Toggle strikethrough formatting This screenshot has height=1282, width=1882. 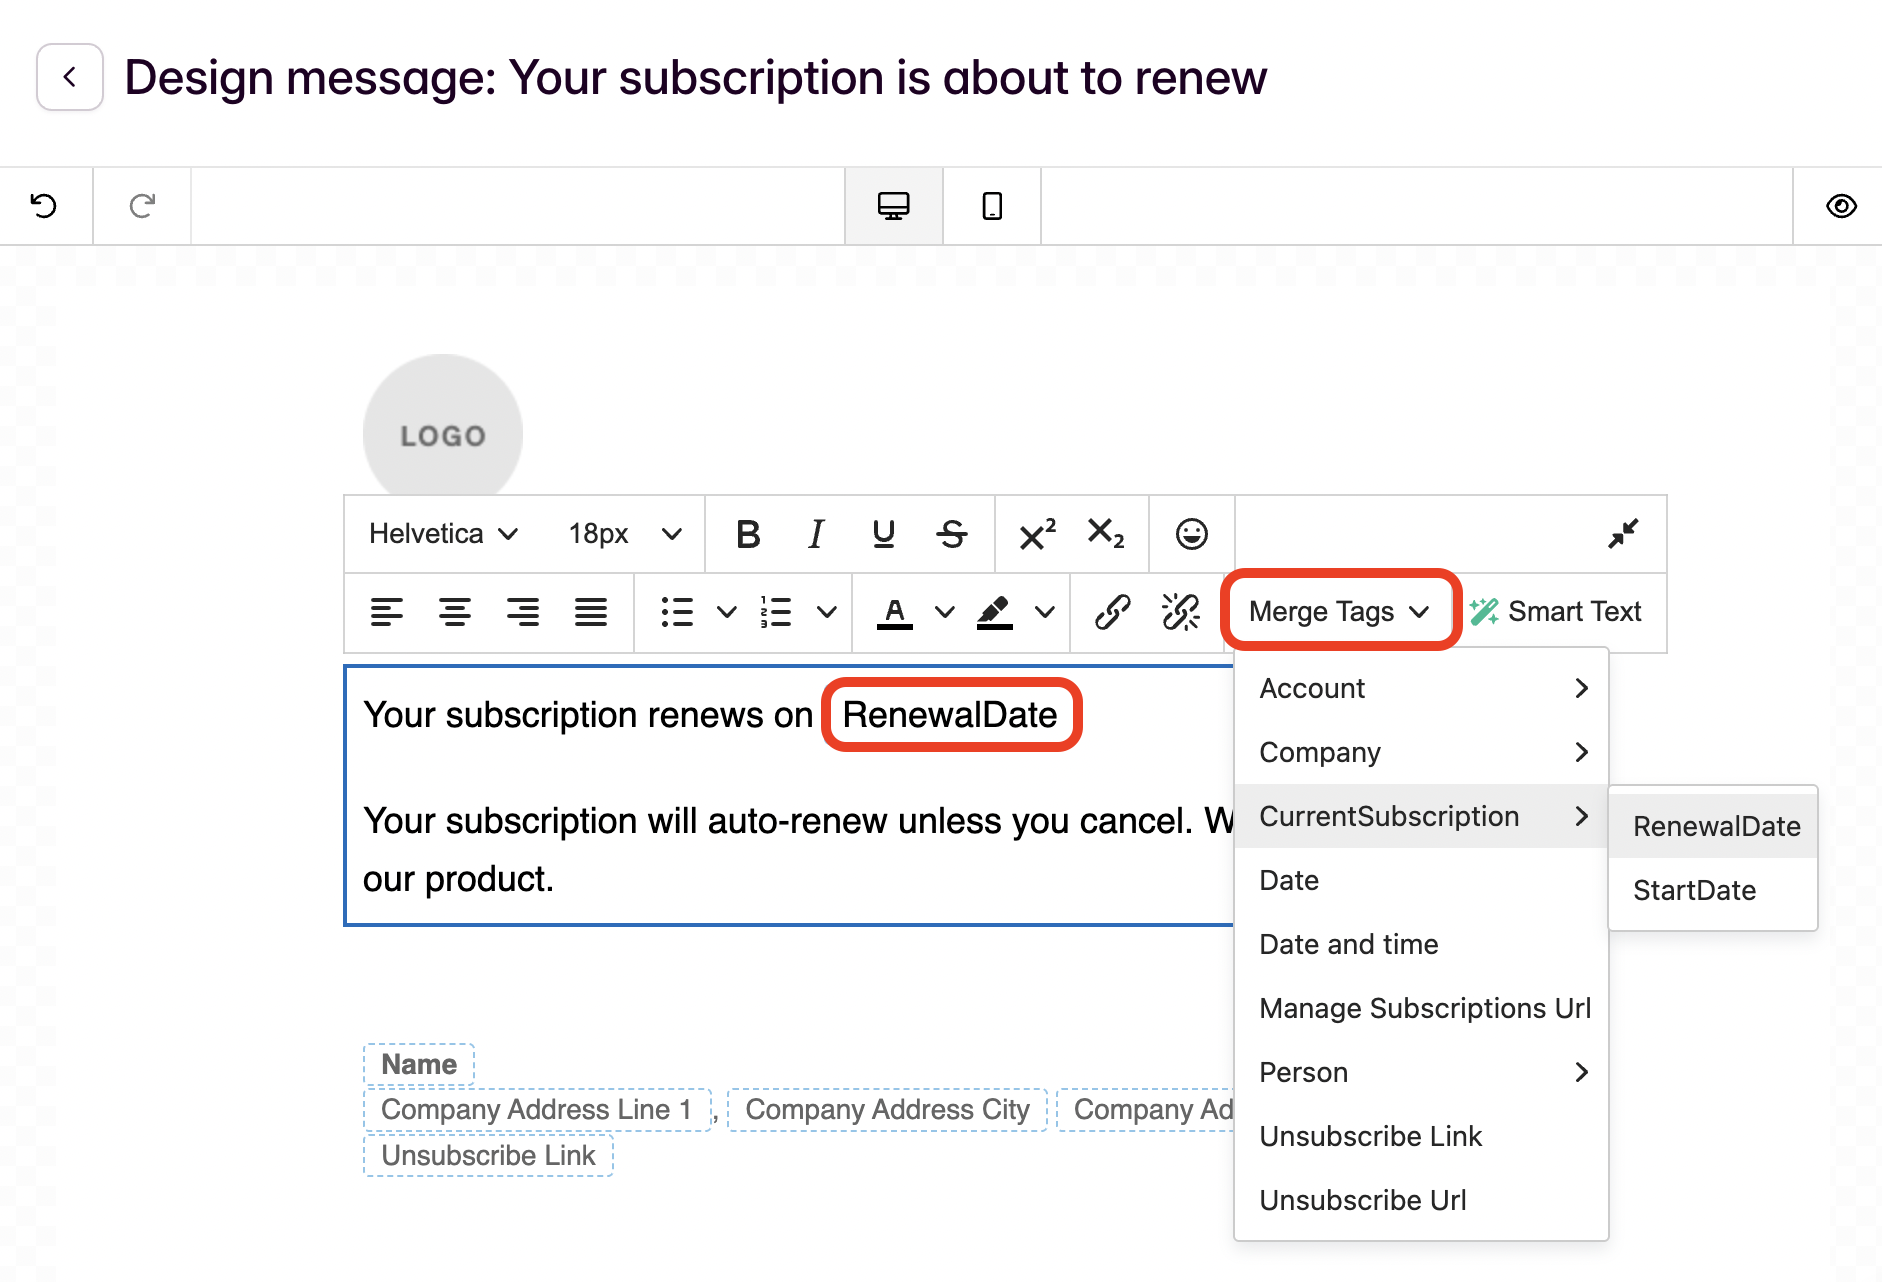952,534
